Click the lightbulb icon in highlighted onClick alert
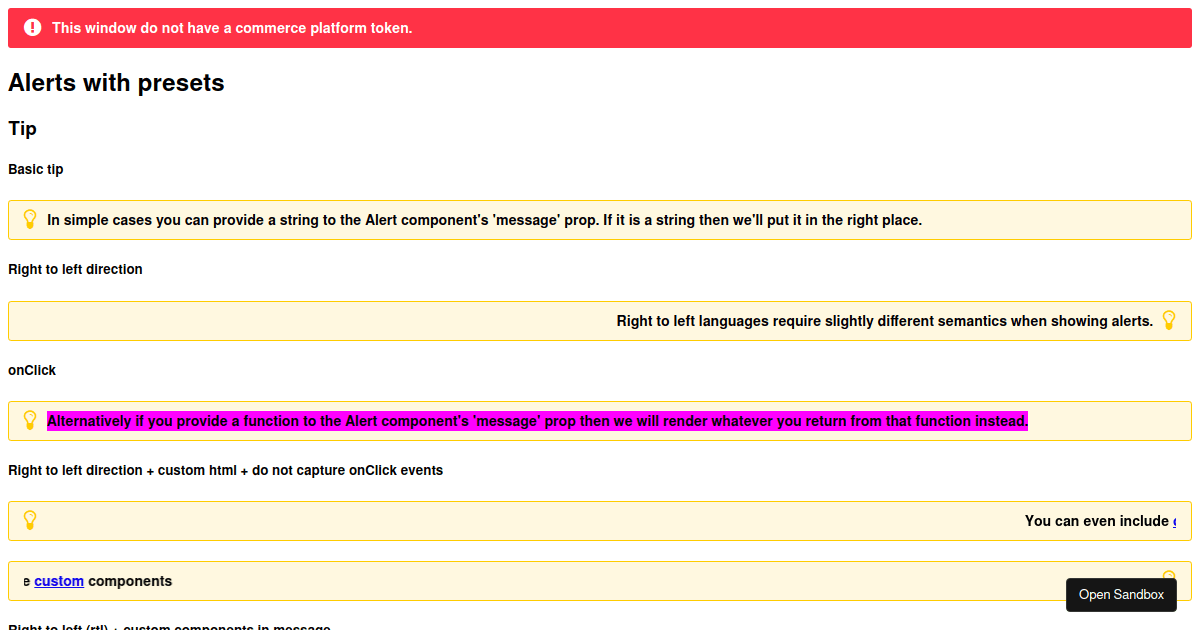Screen dimensions: 1200x630 click(30, 420)
